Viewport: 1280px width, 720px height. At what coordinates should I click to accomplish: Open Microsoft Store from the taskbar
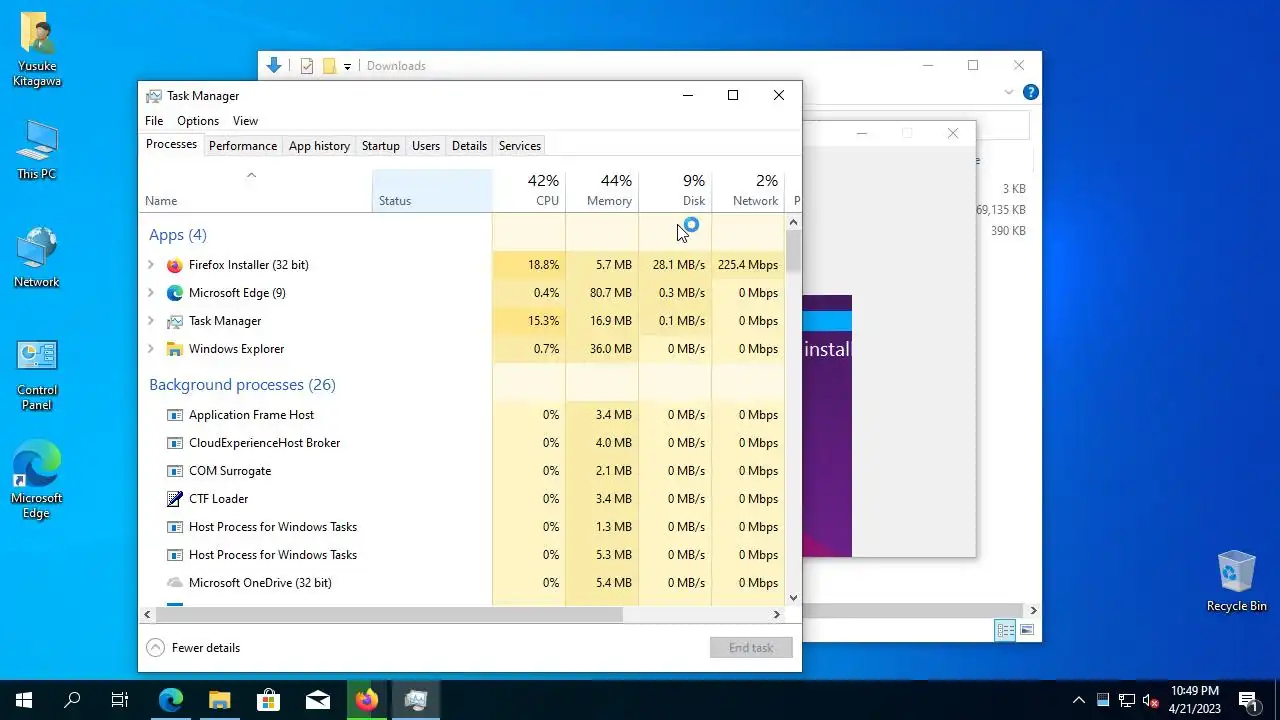pos(268,700)
